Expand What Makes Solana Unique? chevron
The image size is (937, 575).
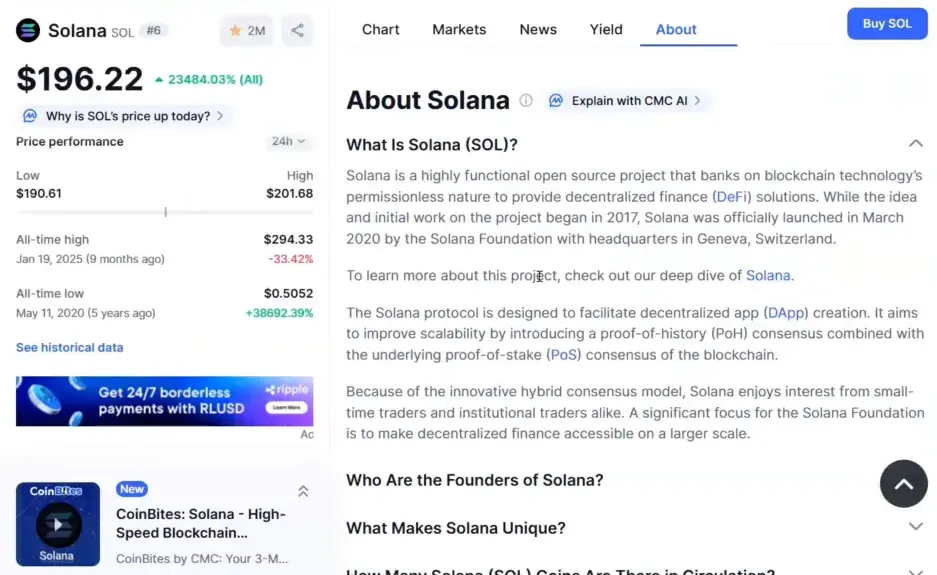(915, 527)
